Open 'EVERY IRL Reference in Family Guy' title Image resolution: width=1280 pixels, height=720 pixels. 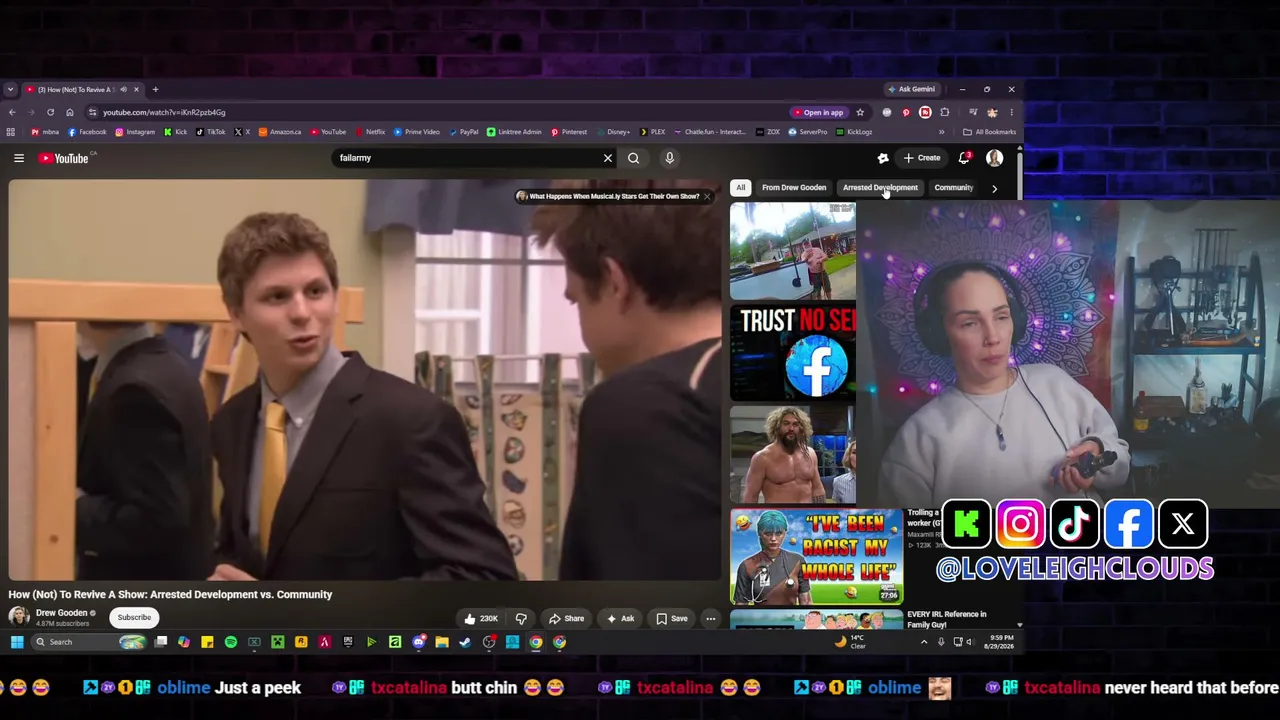pos(948,619)
